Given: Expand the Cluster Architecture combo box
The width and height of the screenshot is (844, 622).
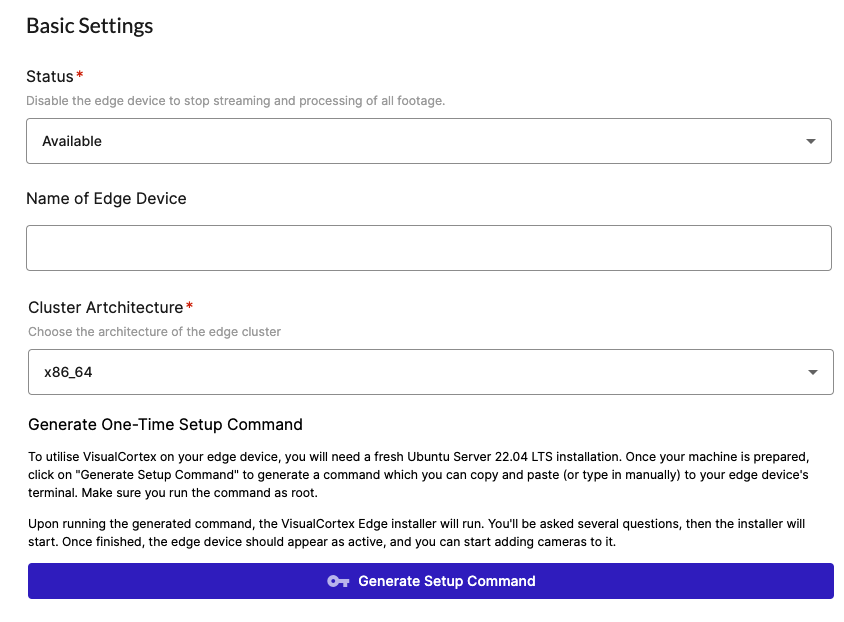Looking at the screenshot, I should point(430,372).
